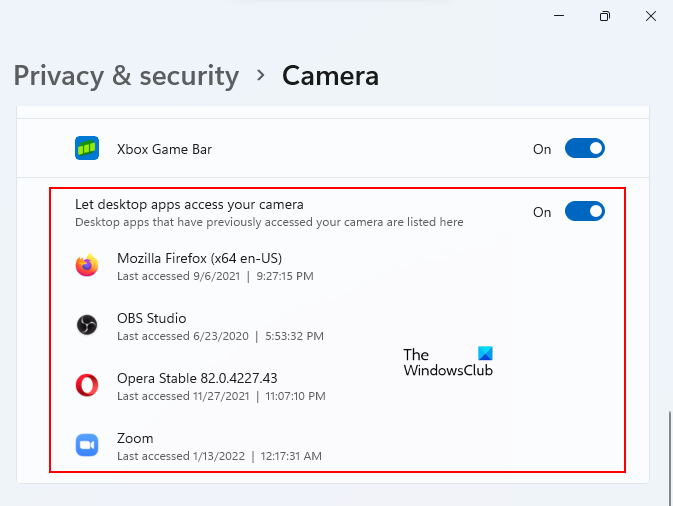The height and width of the screenshot is (506, 673).
Task: Turn off Xbox Game Bar camera access
Action: pos(585,149)
